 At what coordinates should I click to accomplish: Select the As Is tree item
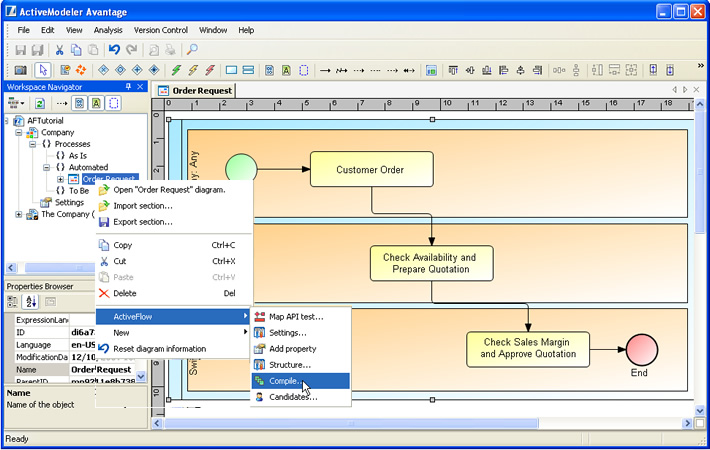point(77,156)
